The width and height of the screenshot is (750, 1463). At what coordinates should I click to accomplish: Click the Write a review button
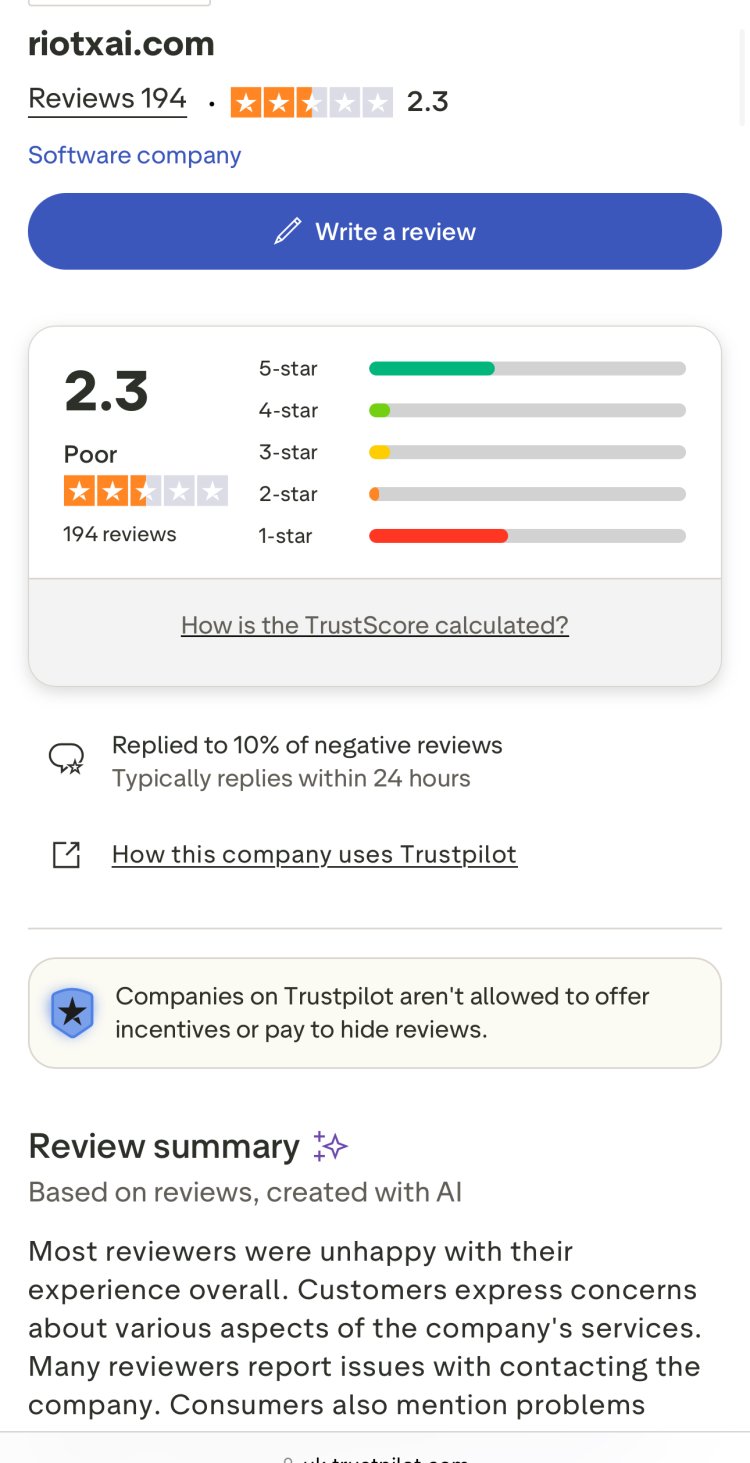pos(375,231)
